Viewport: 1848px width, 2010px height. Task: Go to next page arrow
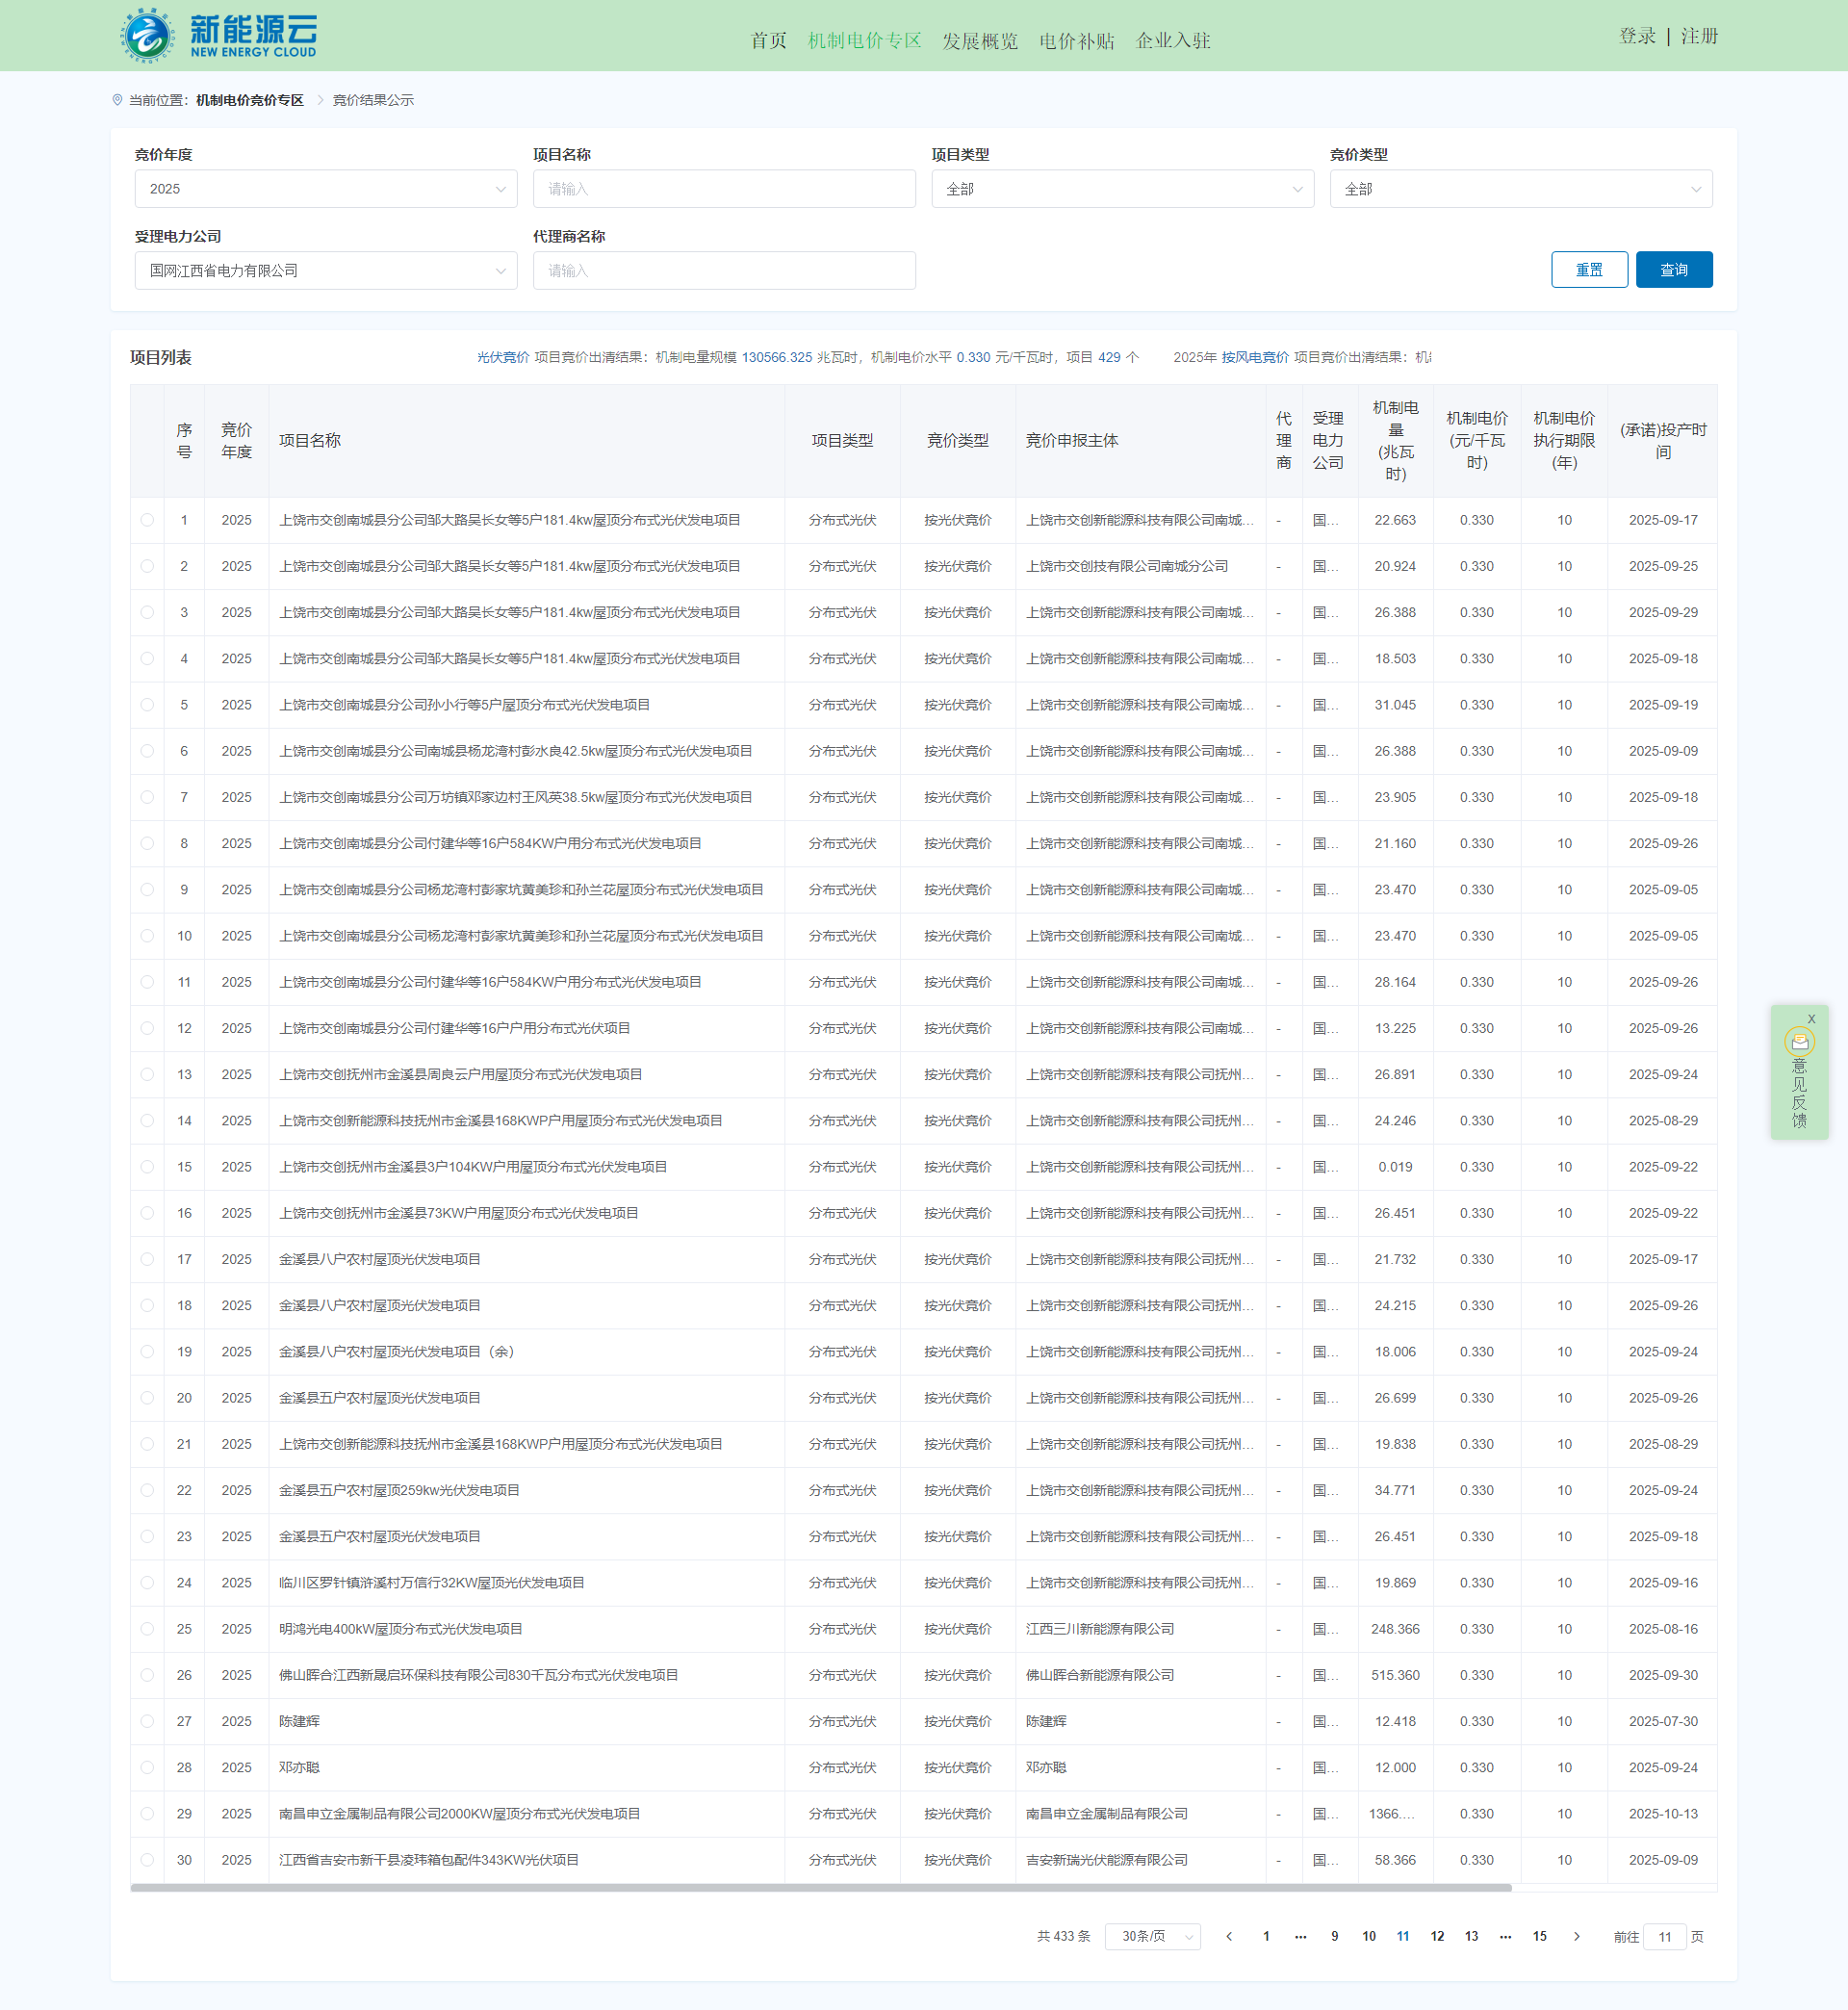point(1577,1937)
